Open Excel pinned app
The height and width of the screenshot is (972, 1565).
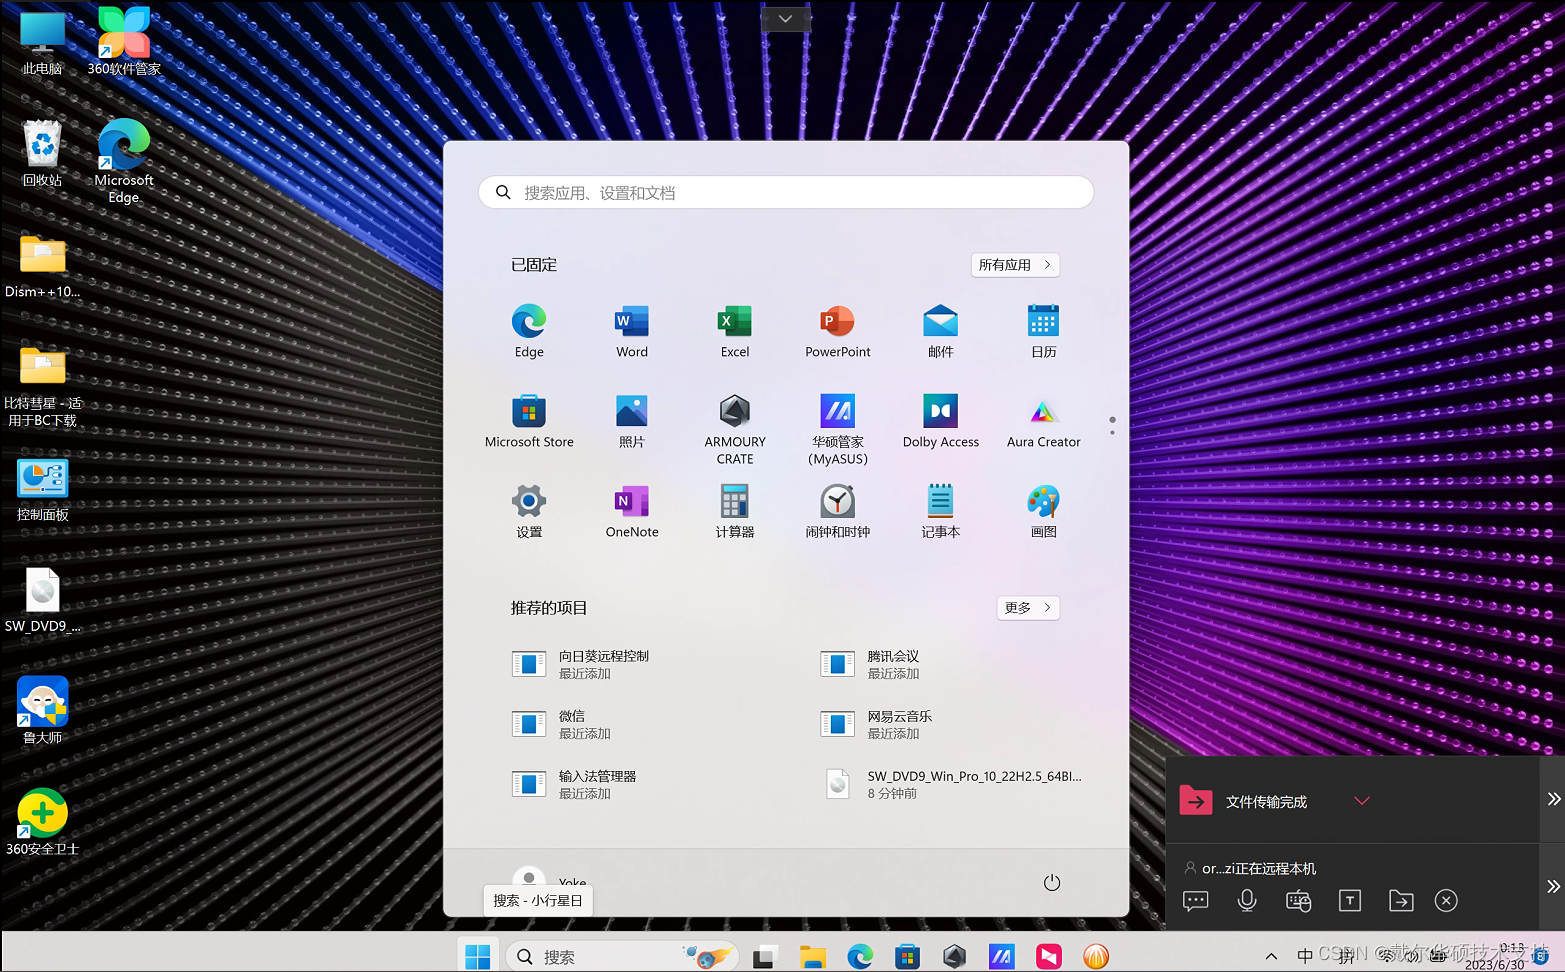(x=735, y=331)
